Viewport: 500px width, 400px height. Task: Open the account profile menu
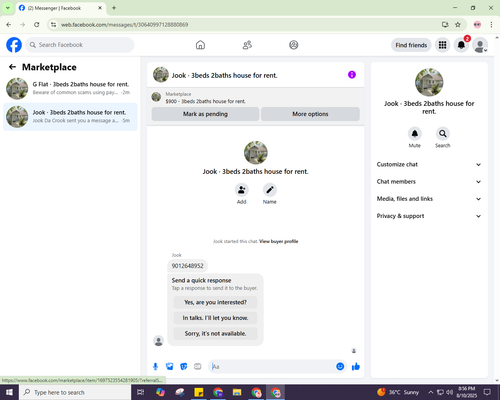(x=480, y=45)
